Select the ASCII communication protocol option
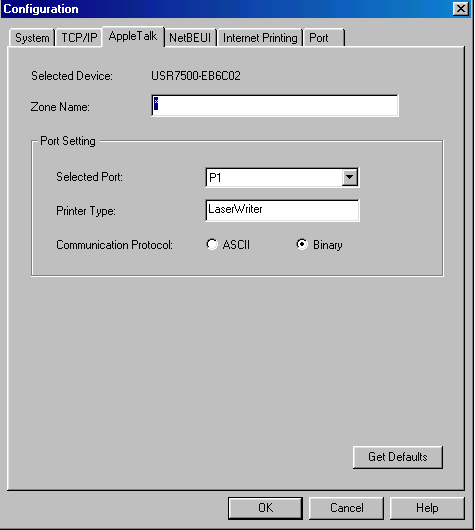This screenshot has width=475, height=530. pyautogui.click(x=228, y=244)
